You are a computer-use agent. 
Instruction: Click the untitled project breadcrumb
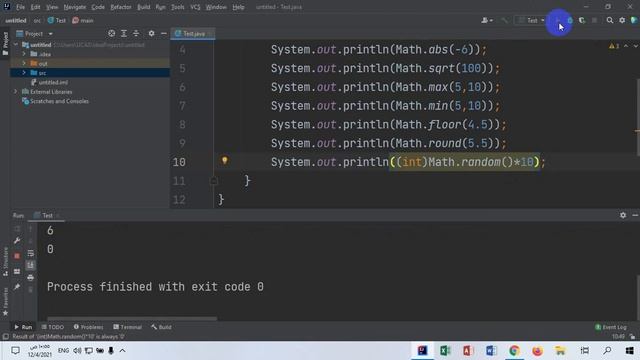click(x=16, y=20)
